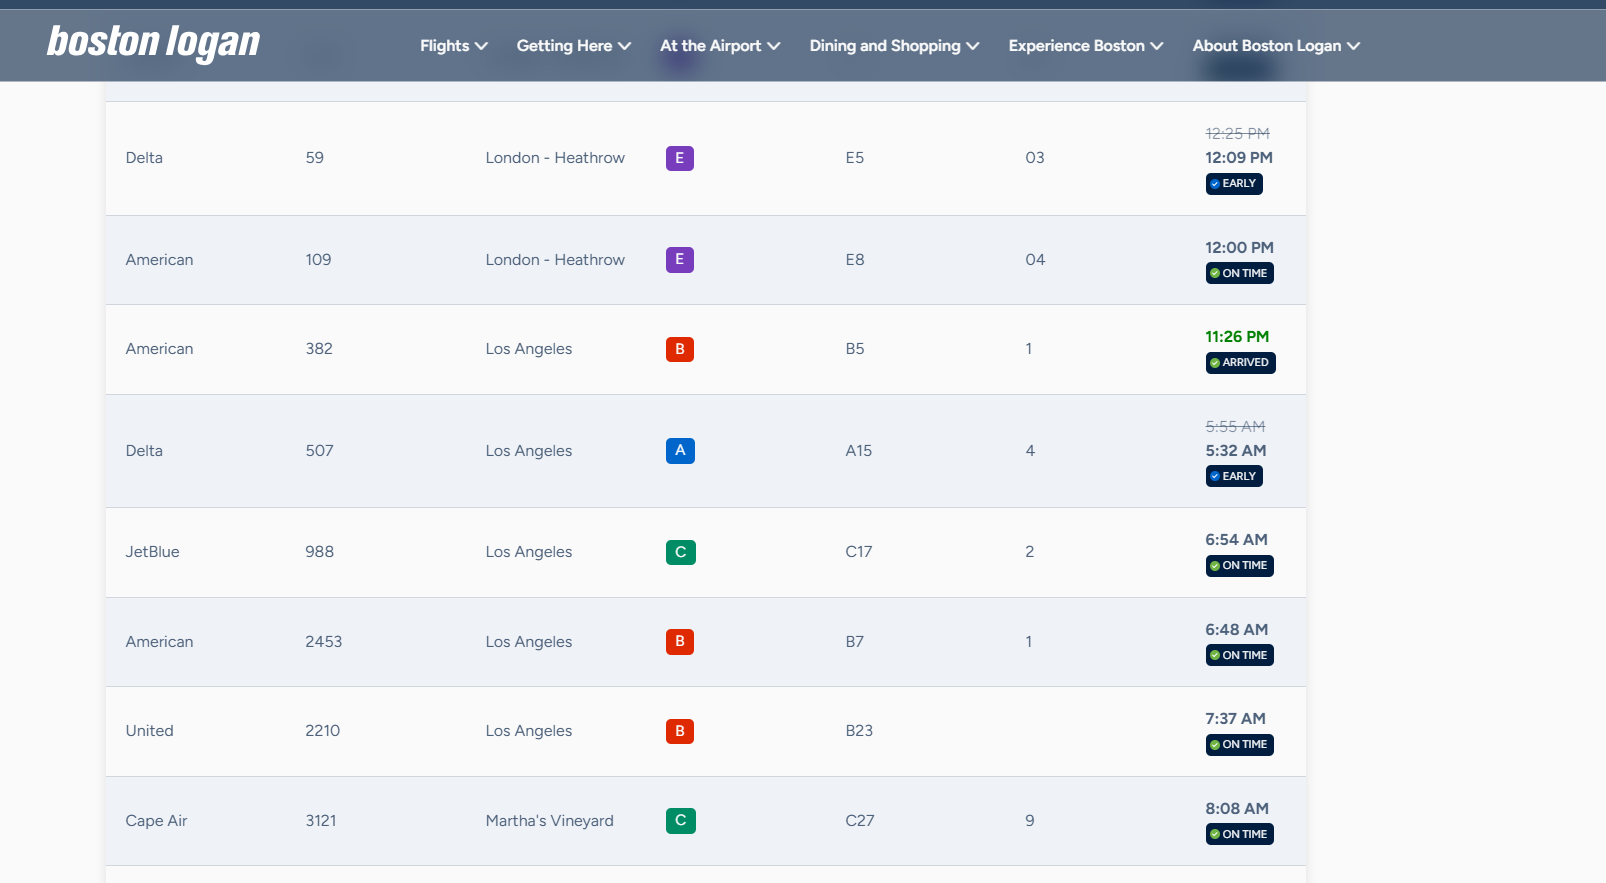Screen dimensions: 1606x883
Task: Click Martha's Vineyard origin text
Action: (549, 821)
